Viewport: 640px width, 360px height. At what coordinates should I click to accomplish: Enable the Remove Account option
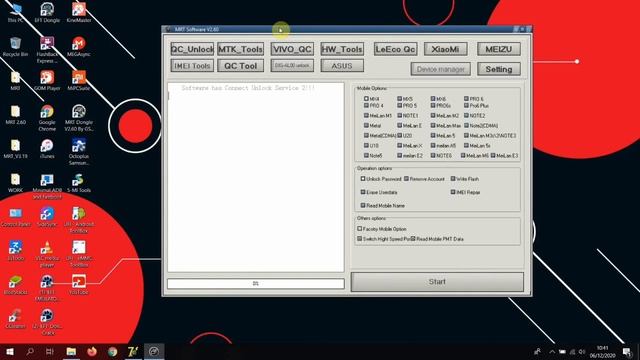tap(407, 179)
